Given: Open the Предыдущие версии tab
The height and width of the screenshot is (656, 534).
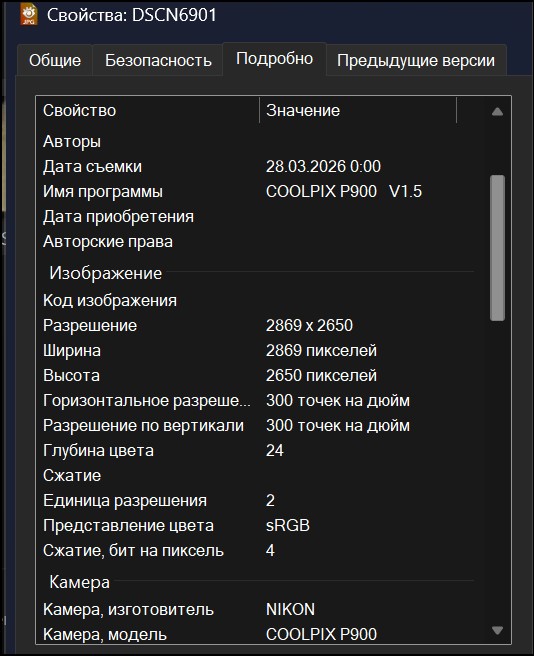Looking at the screenshot, I should [x=416, y=60].
